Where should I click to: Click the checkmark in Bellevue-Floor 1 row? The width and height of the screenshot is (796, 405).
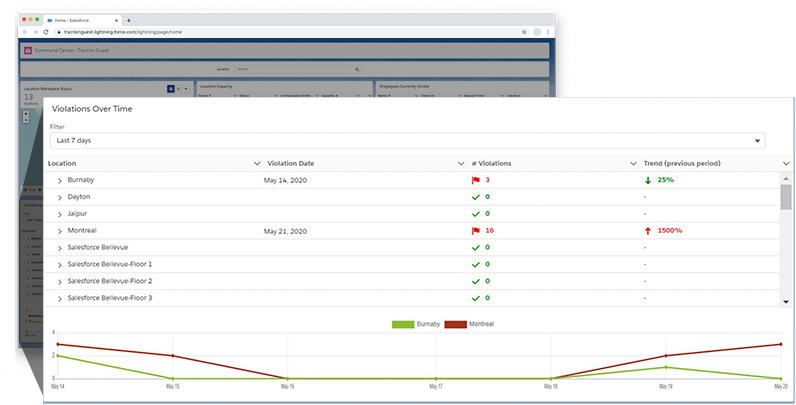[x=476, y=264]
